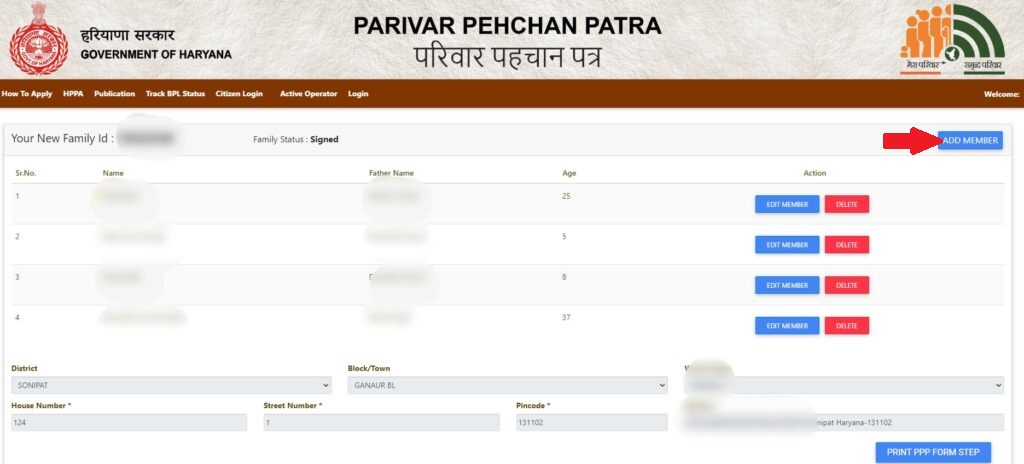
Task: Click the Government of Haryana text
Action: coord(156,55)
